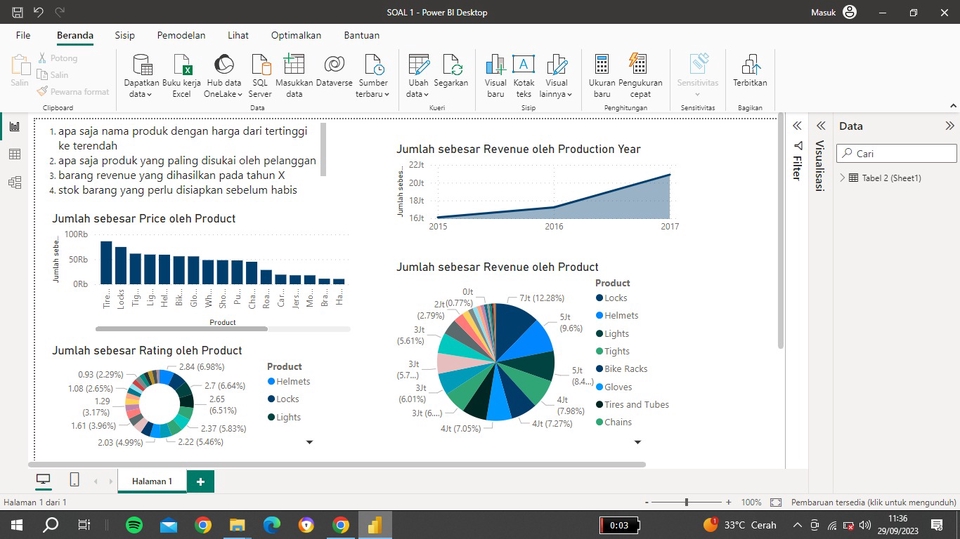
Task: Select the Beranda ribbon tab
Action: pyautogui.click(x=75, y=36)
